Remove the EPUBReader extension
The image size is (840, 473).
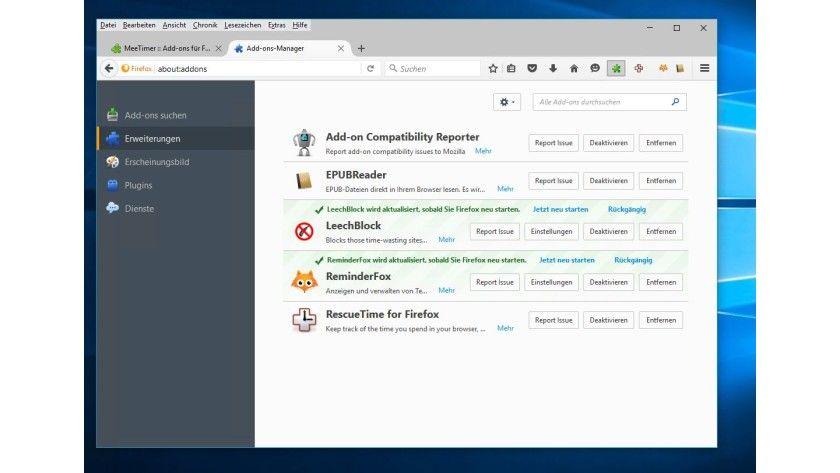click(x=661, y=181)
